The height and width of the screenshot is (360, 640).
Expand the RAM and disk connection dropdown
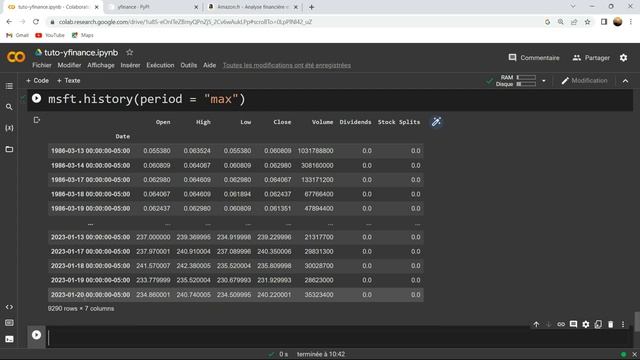pyautogui.click(x=544, y=81)
